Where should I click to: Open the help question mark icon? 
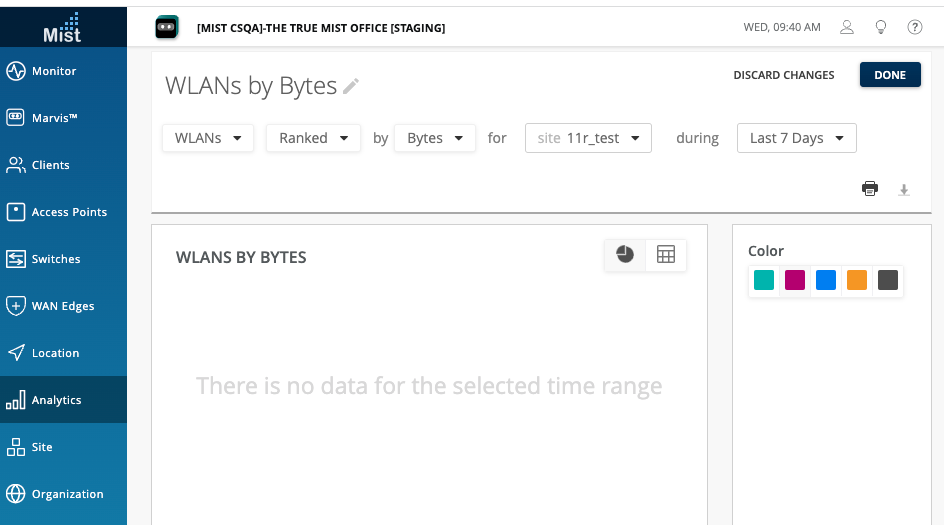coord(914,28)
